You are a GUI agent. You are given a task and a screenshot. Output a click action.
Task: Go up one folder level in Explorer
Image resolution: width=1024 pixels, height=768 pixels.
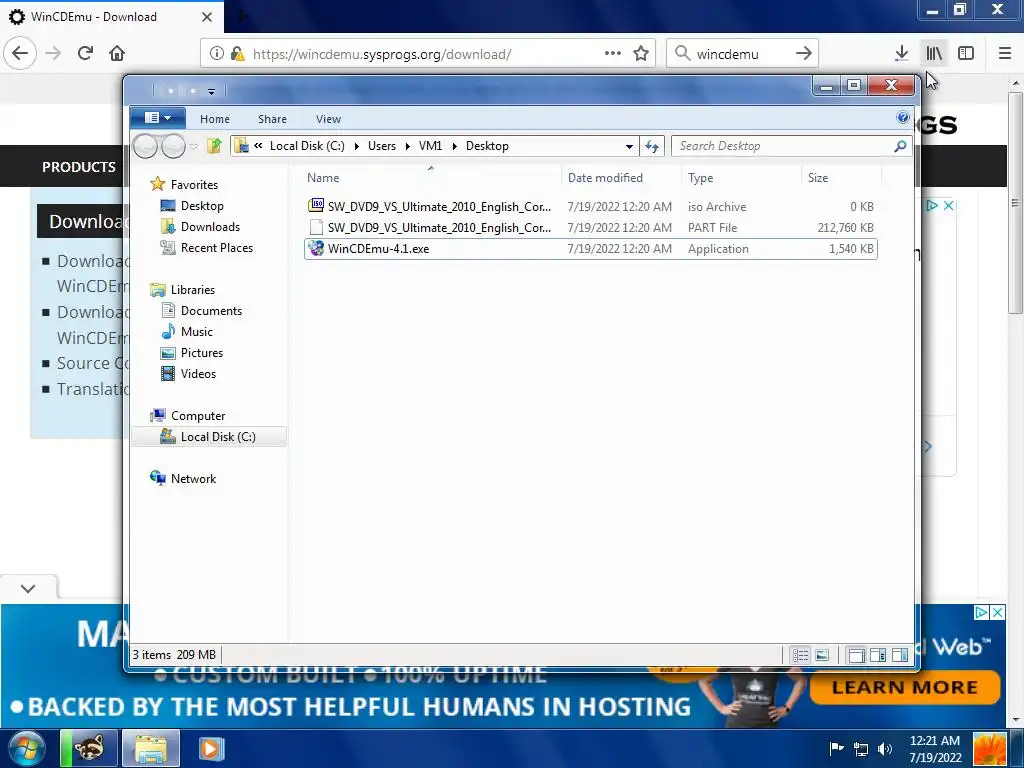coord(214,146)
